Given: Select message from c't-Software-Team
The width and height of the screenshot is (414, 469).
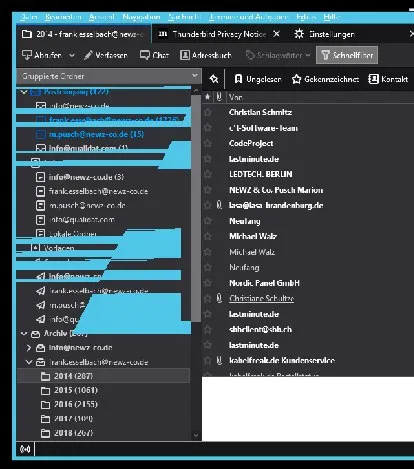Looking at the screenshot, I should (263, 128).
